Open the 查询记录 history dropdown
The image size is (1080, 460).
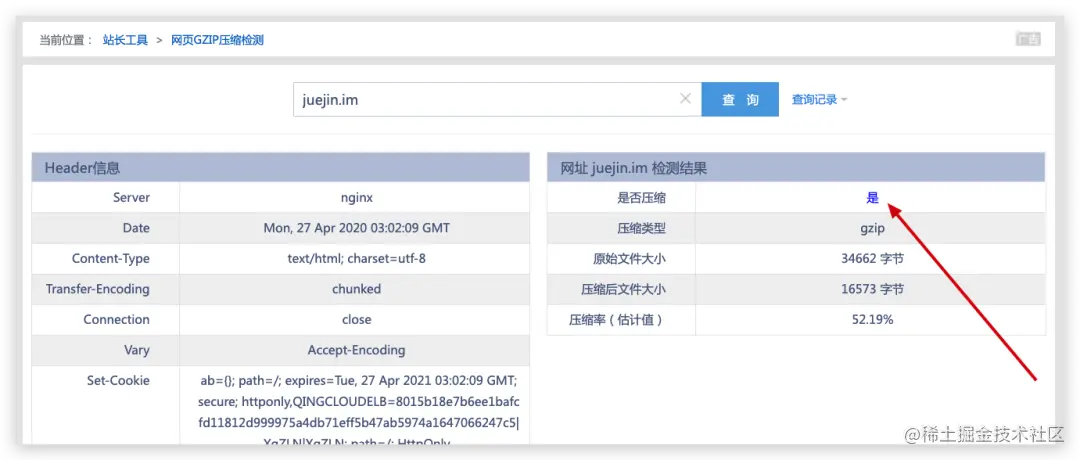click(x=820, y=100)
